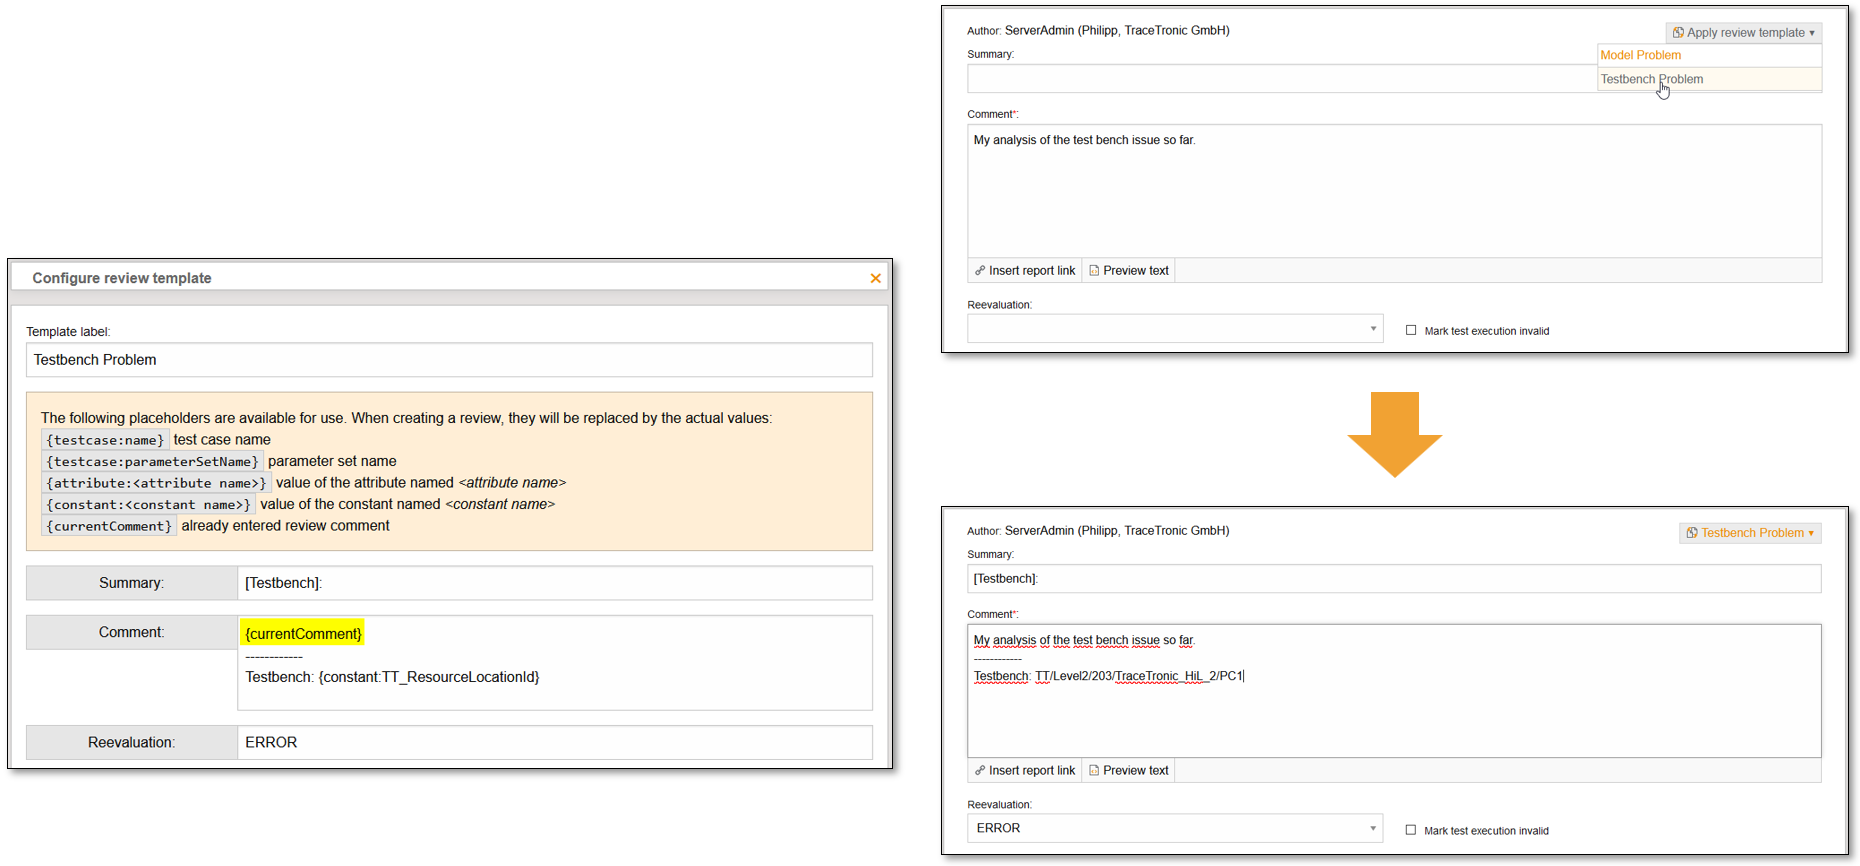Click the Template label text field
The image size is (1860, 866).
pos(448,360)
